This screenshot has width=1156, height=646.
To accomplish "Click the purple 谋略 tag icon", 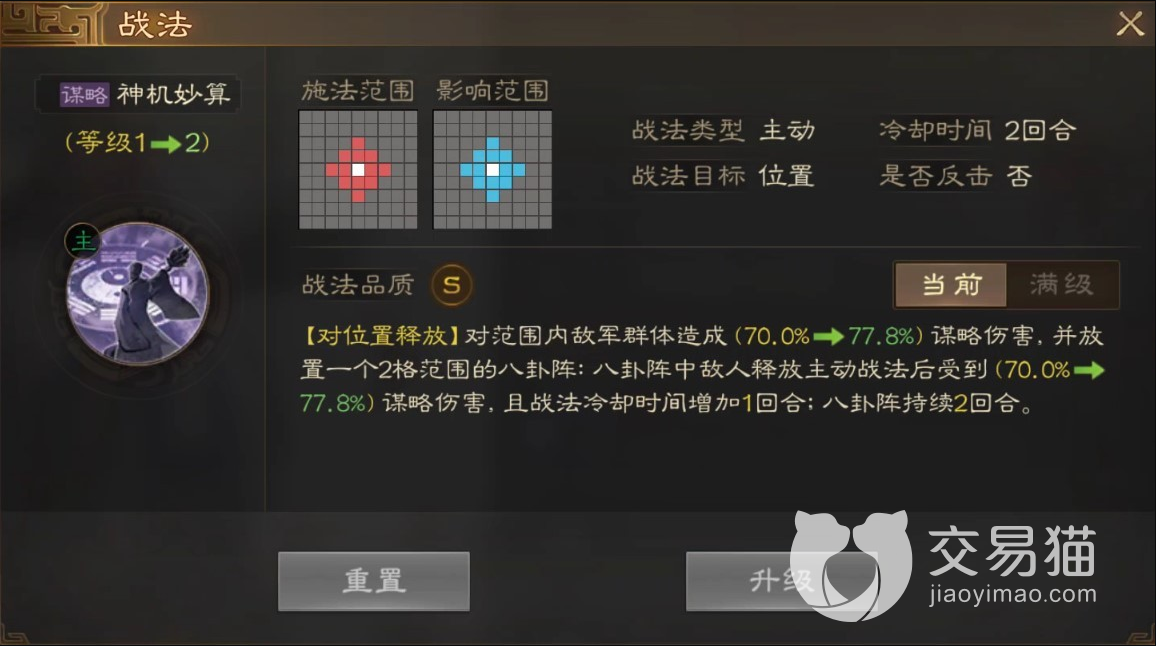I will point(84,94).
